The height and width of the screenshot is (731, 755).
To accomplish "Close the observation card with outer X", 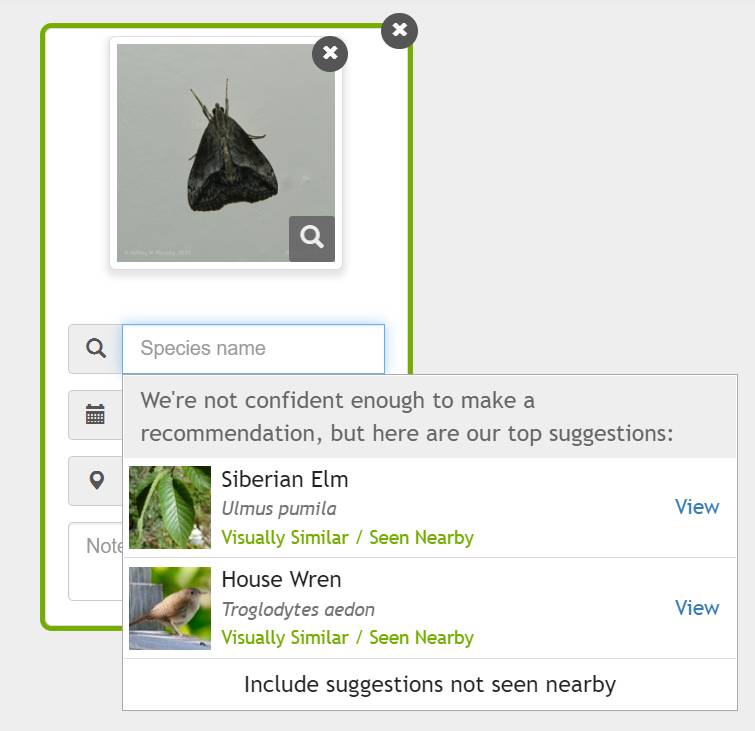I will pyautogui.click(x=399, y=30).
